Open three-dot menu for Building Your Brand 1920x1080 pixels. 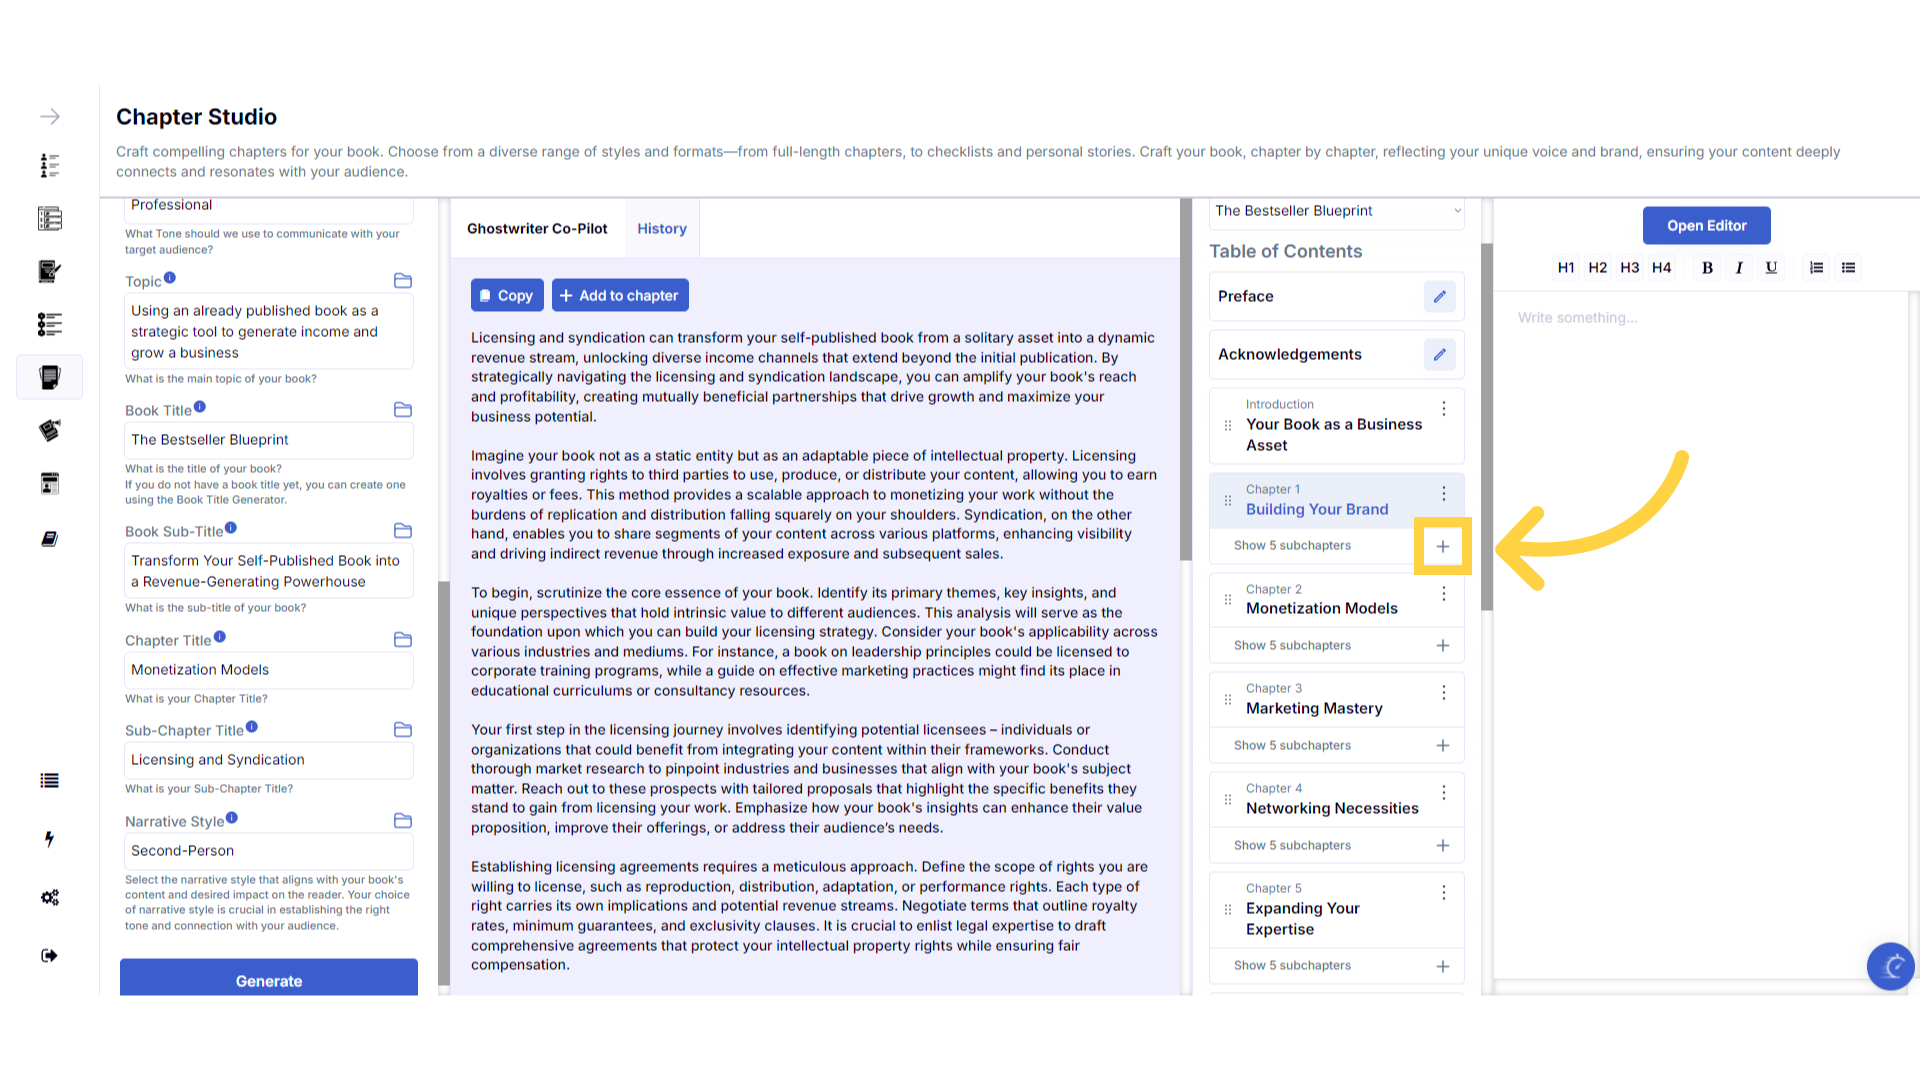pyautogui.click(x=1444, y=494)
